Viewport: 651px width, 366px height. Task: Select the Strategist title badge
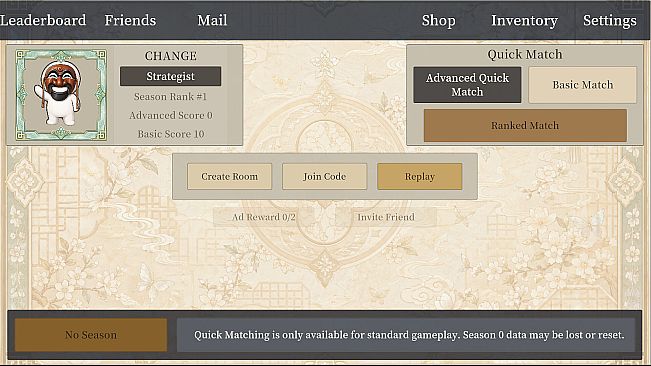pos(170,76)
